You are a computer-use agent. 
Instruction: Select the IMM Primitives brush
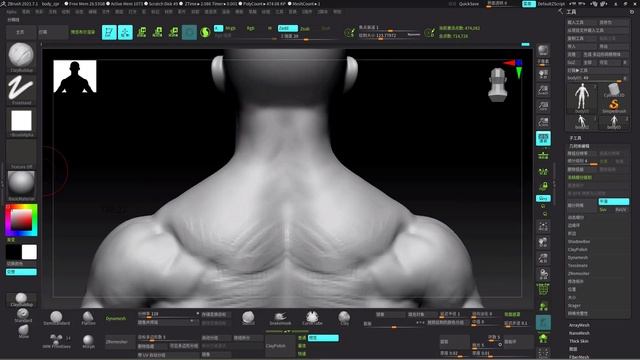56,341
